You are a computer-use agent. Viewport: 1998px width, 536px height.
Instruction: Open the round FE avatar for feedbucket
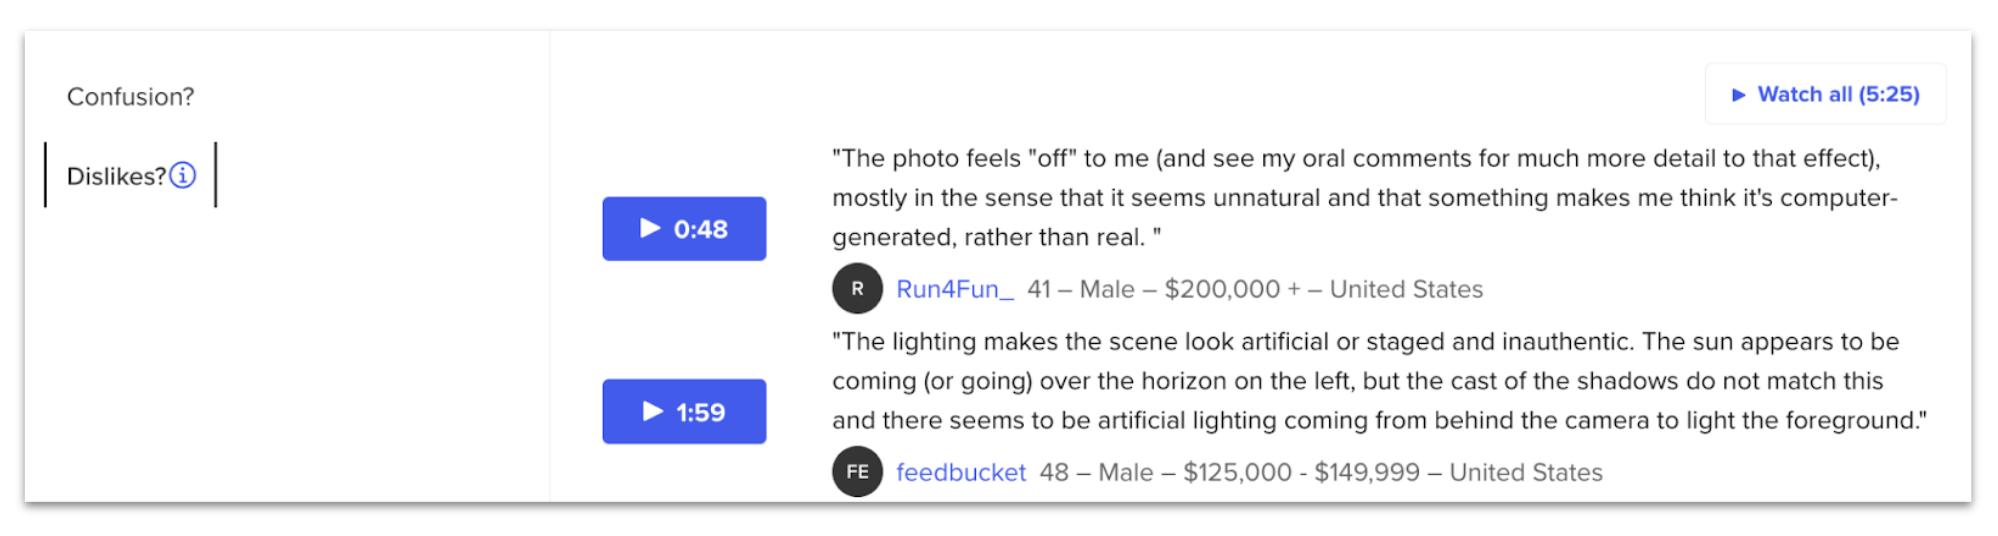(857, 472)
